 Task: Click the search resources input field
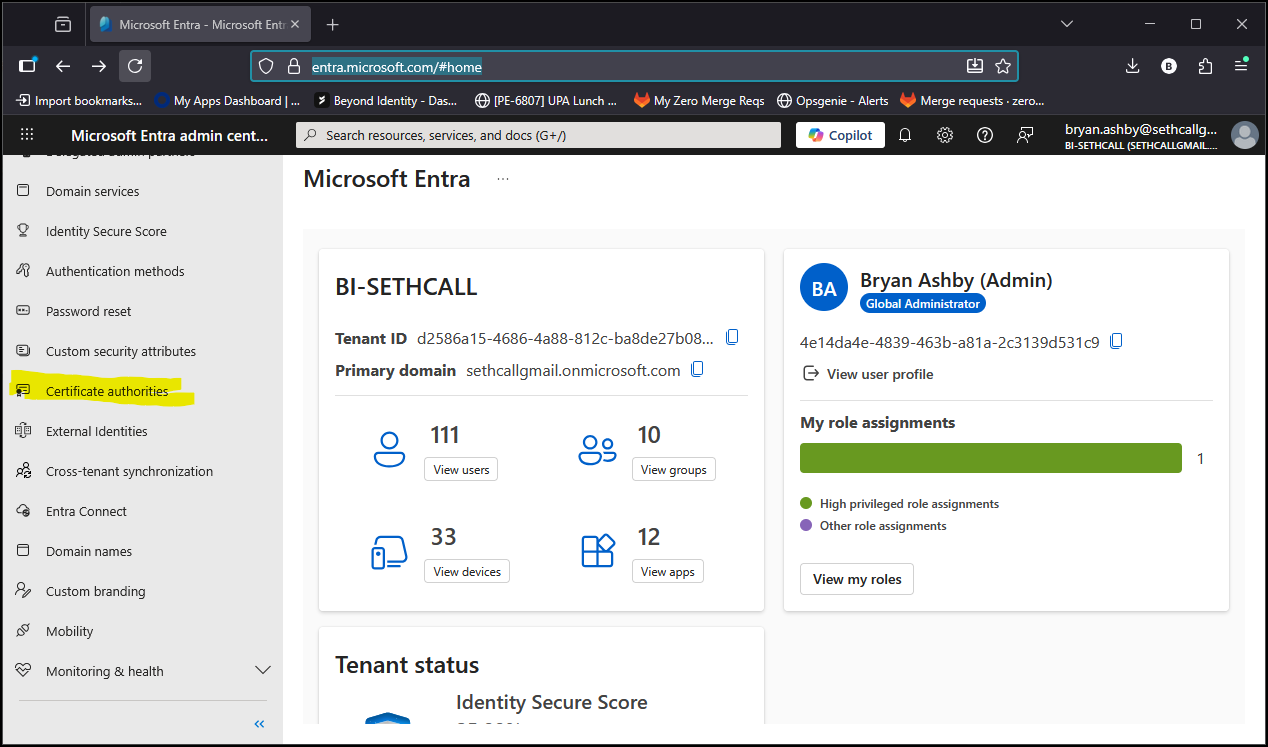(x=538, y=135)
